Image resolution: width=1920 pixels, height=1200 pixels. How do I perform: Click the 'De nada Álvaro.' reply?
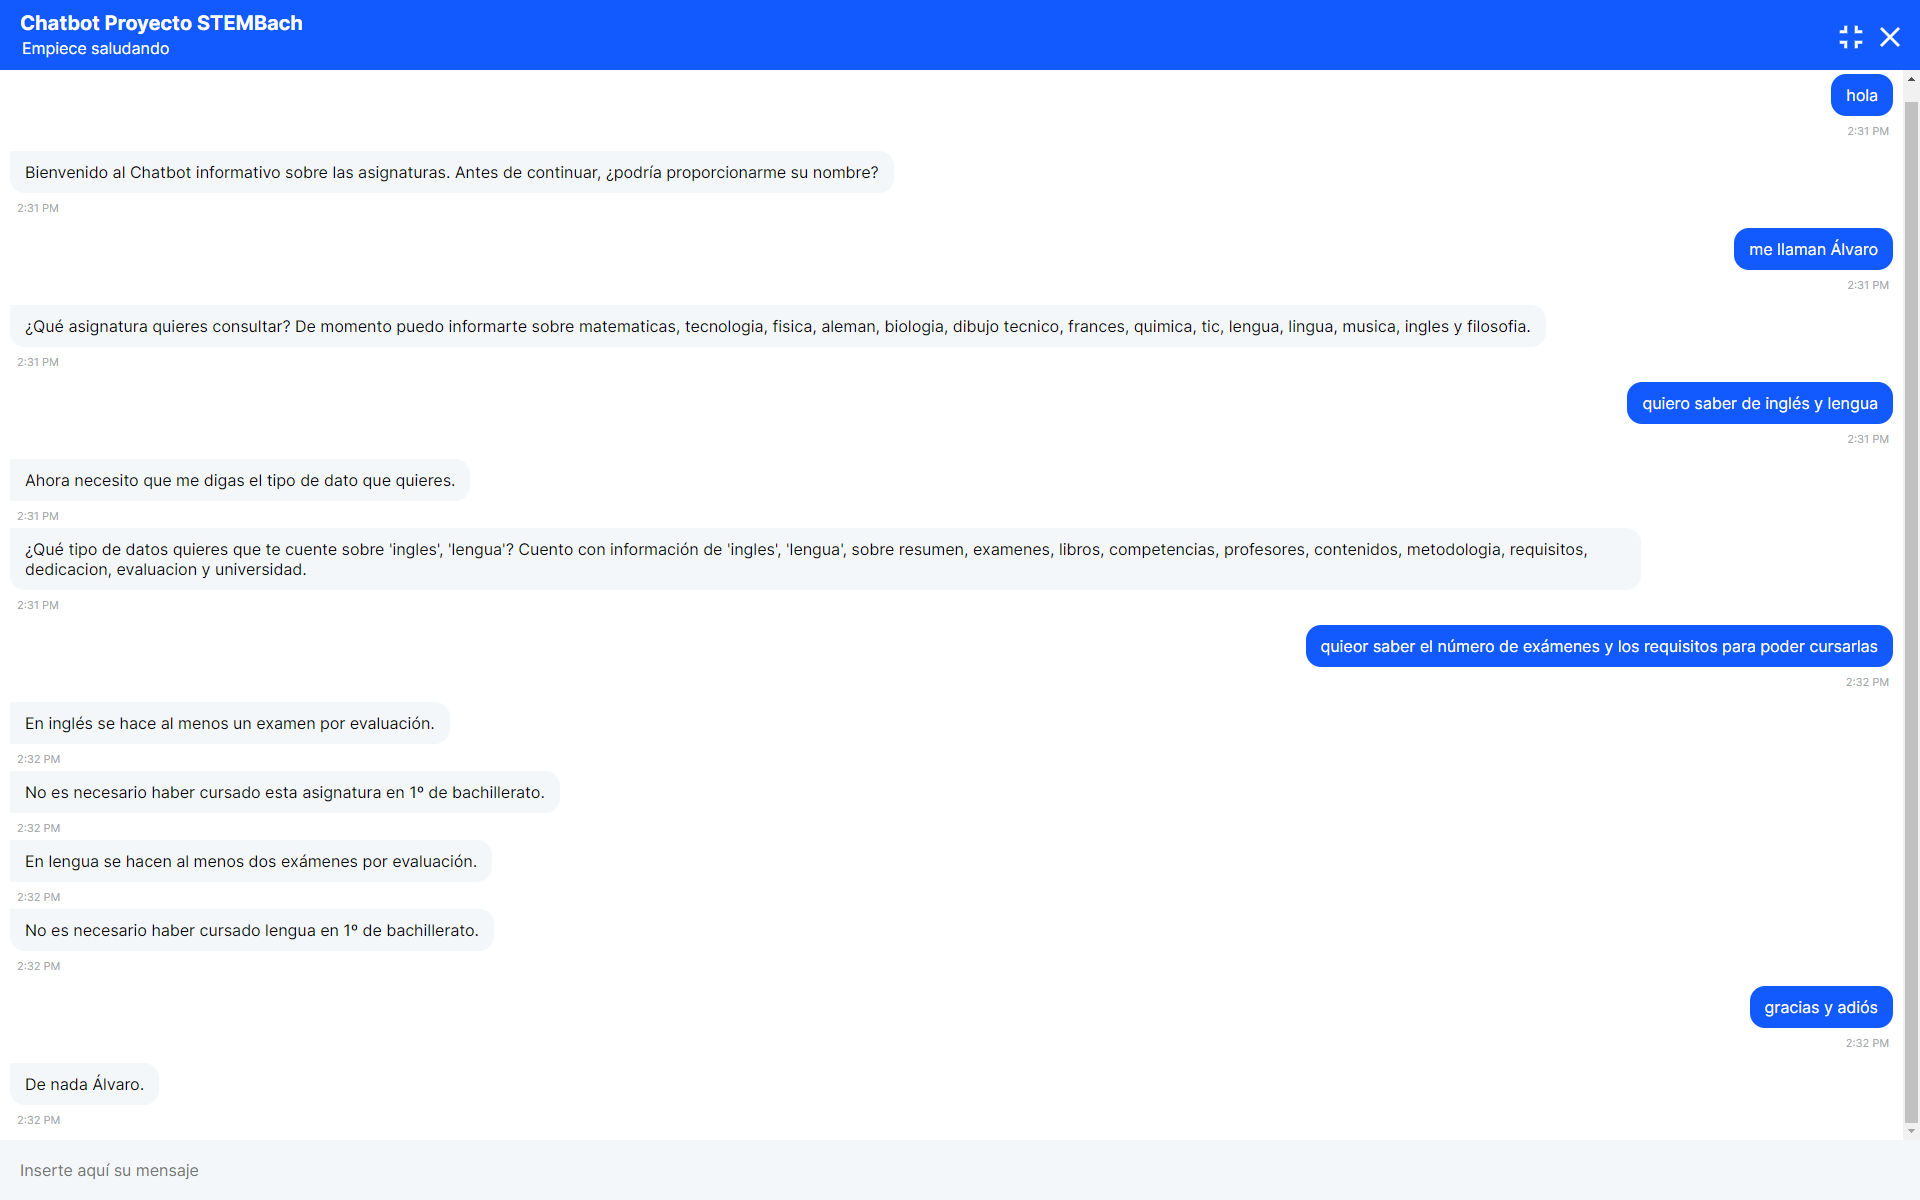[x=84, y=1084]
